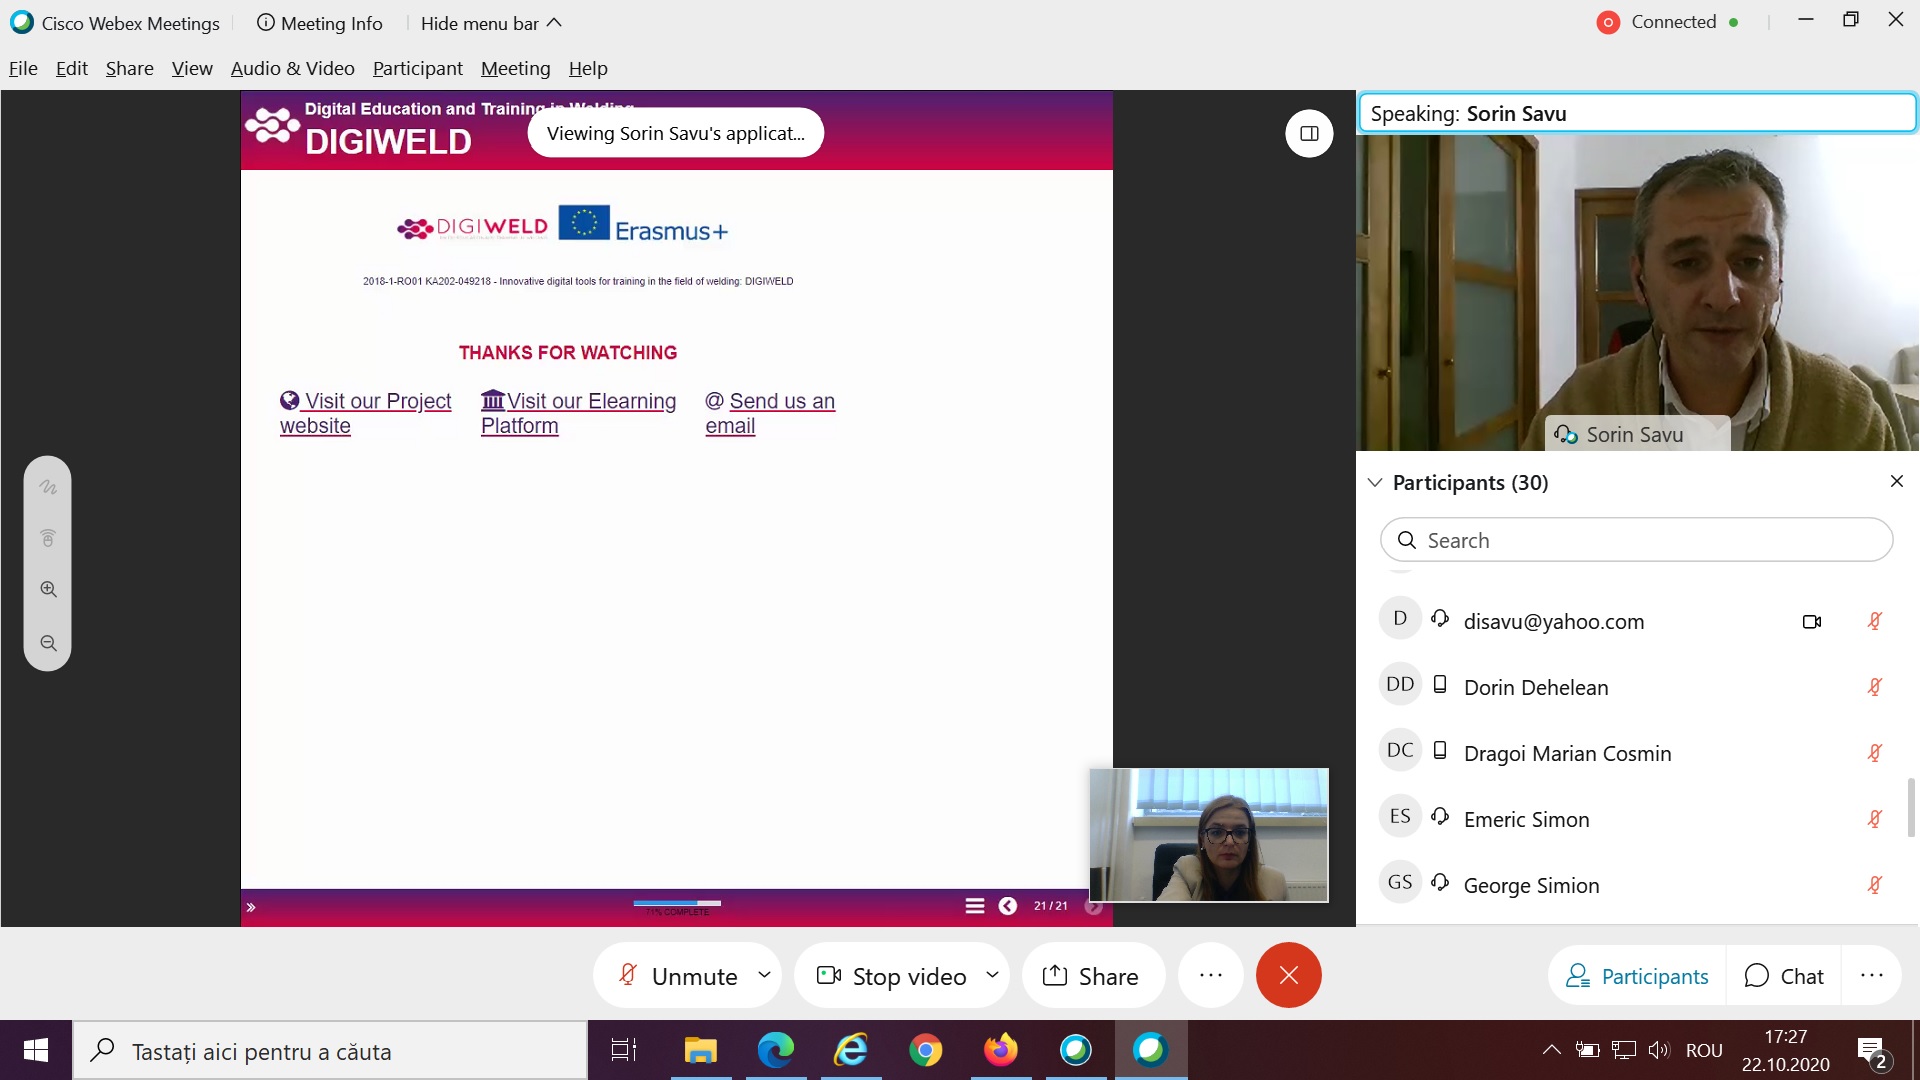Click the participants Search field
Image resolution: width=1920 pixels, height=1080 pixels.
click(x=1636, y=540)
